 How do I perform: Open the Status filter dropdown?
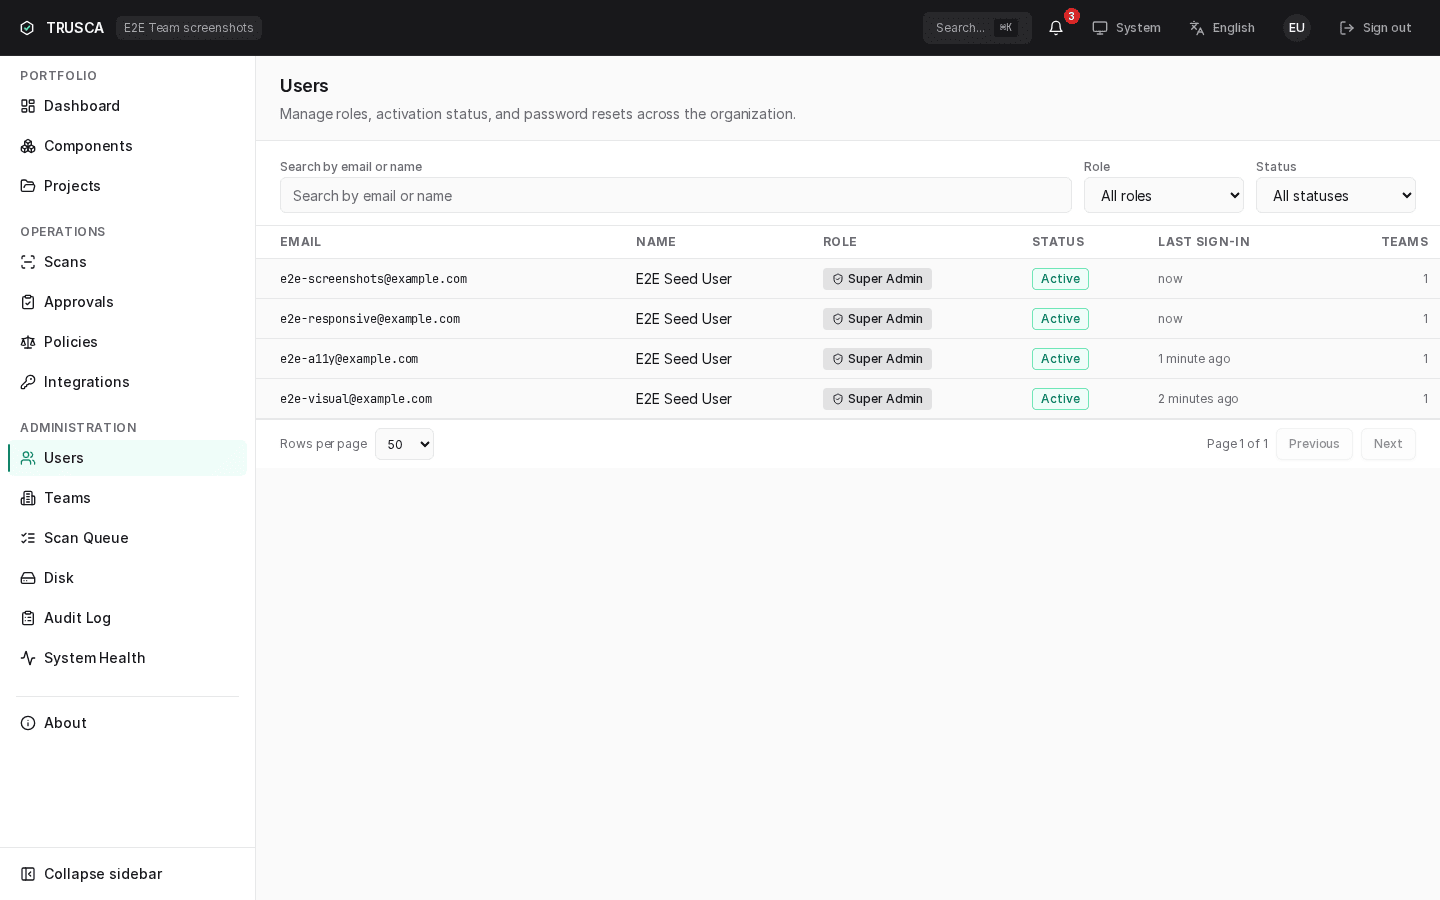point(1336,195)
